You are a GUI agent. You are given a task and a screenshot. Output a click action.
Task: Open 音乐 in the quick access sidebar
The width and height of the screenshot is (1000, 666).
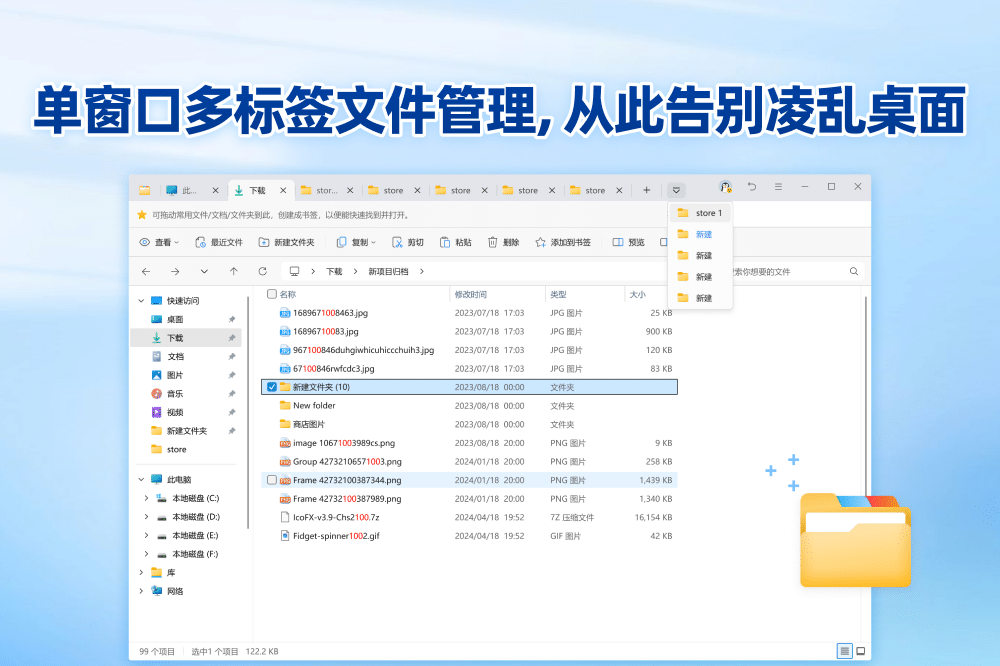coord(175,393)
